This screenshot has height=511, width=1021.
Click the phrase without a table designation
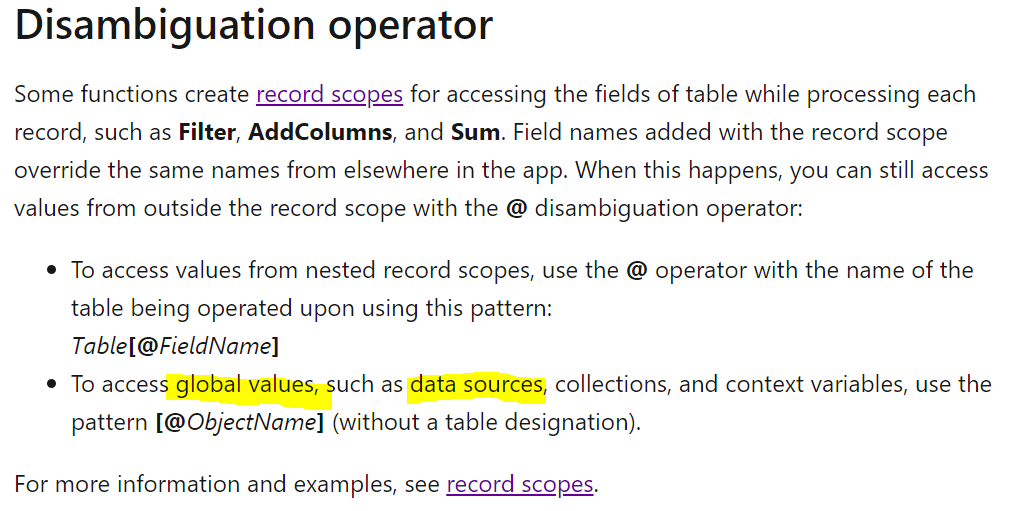486,423
